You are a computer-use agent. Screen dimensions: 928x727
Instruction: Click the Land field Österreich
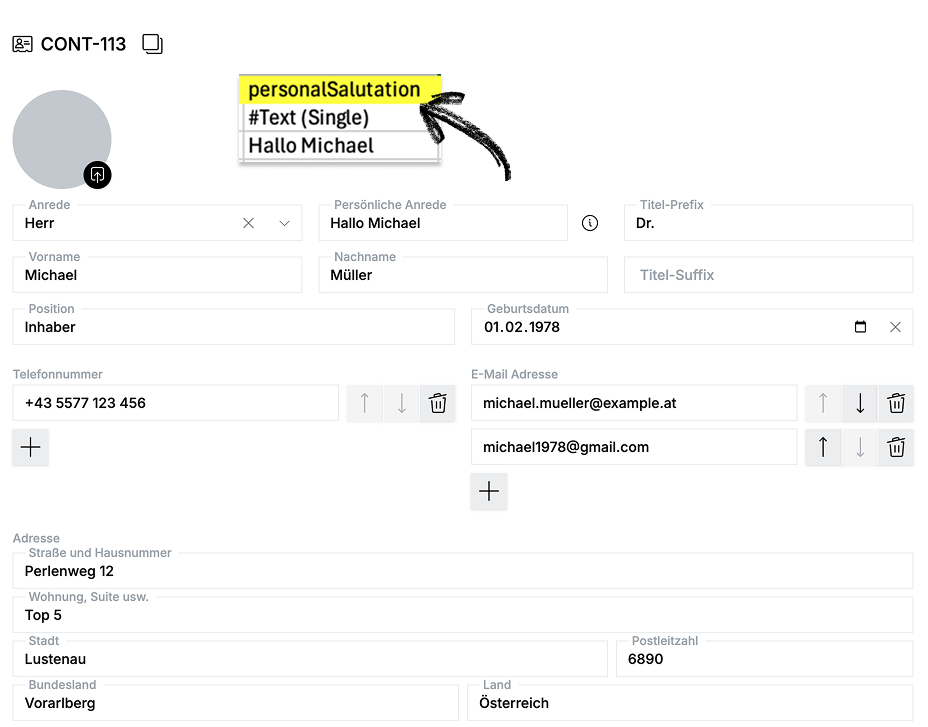690,703
